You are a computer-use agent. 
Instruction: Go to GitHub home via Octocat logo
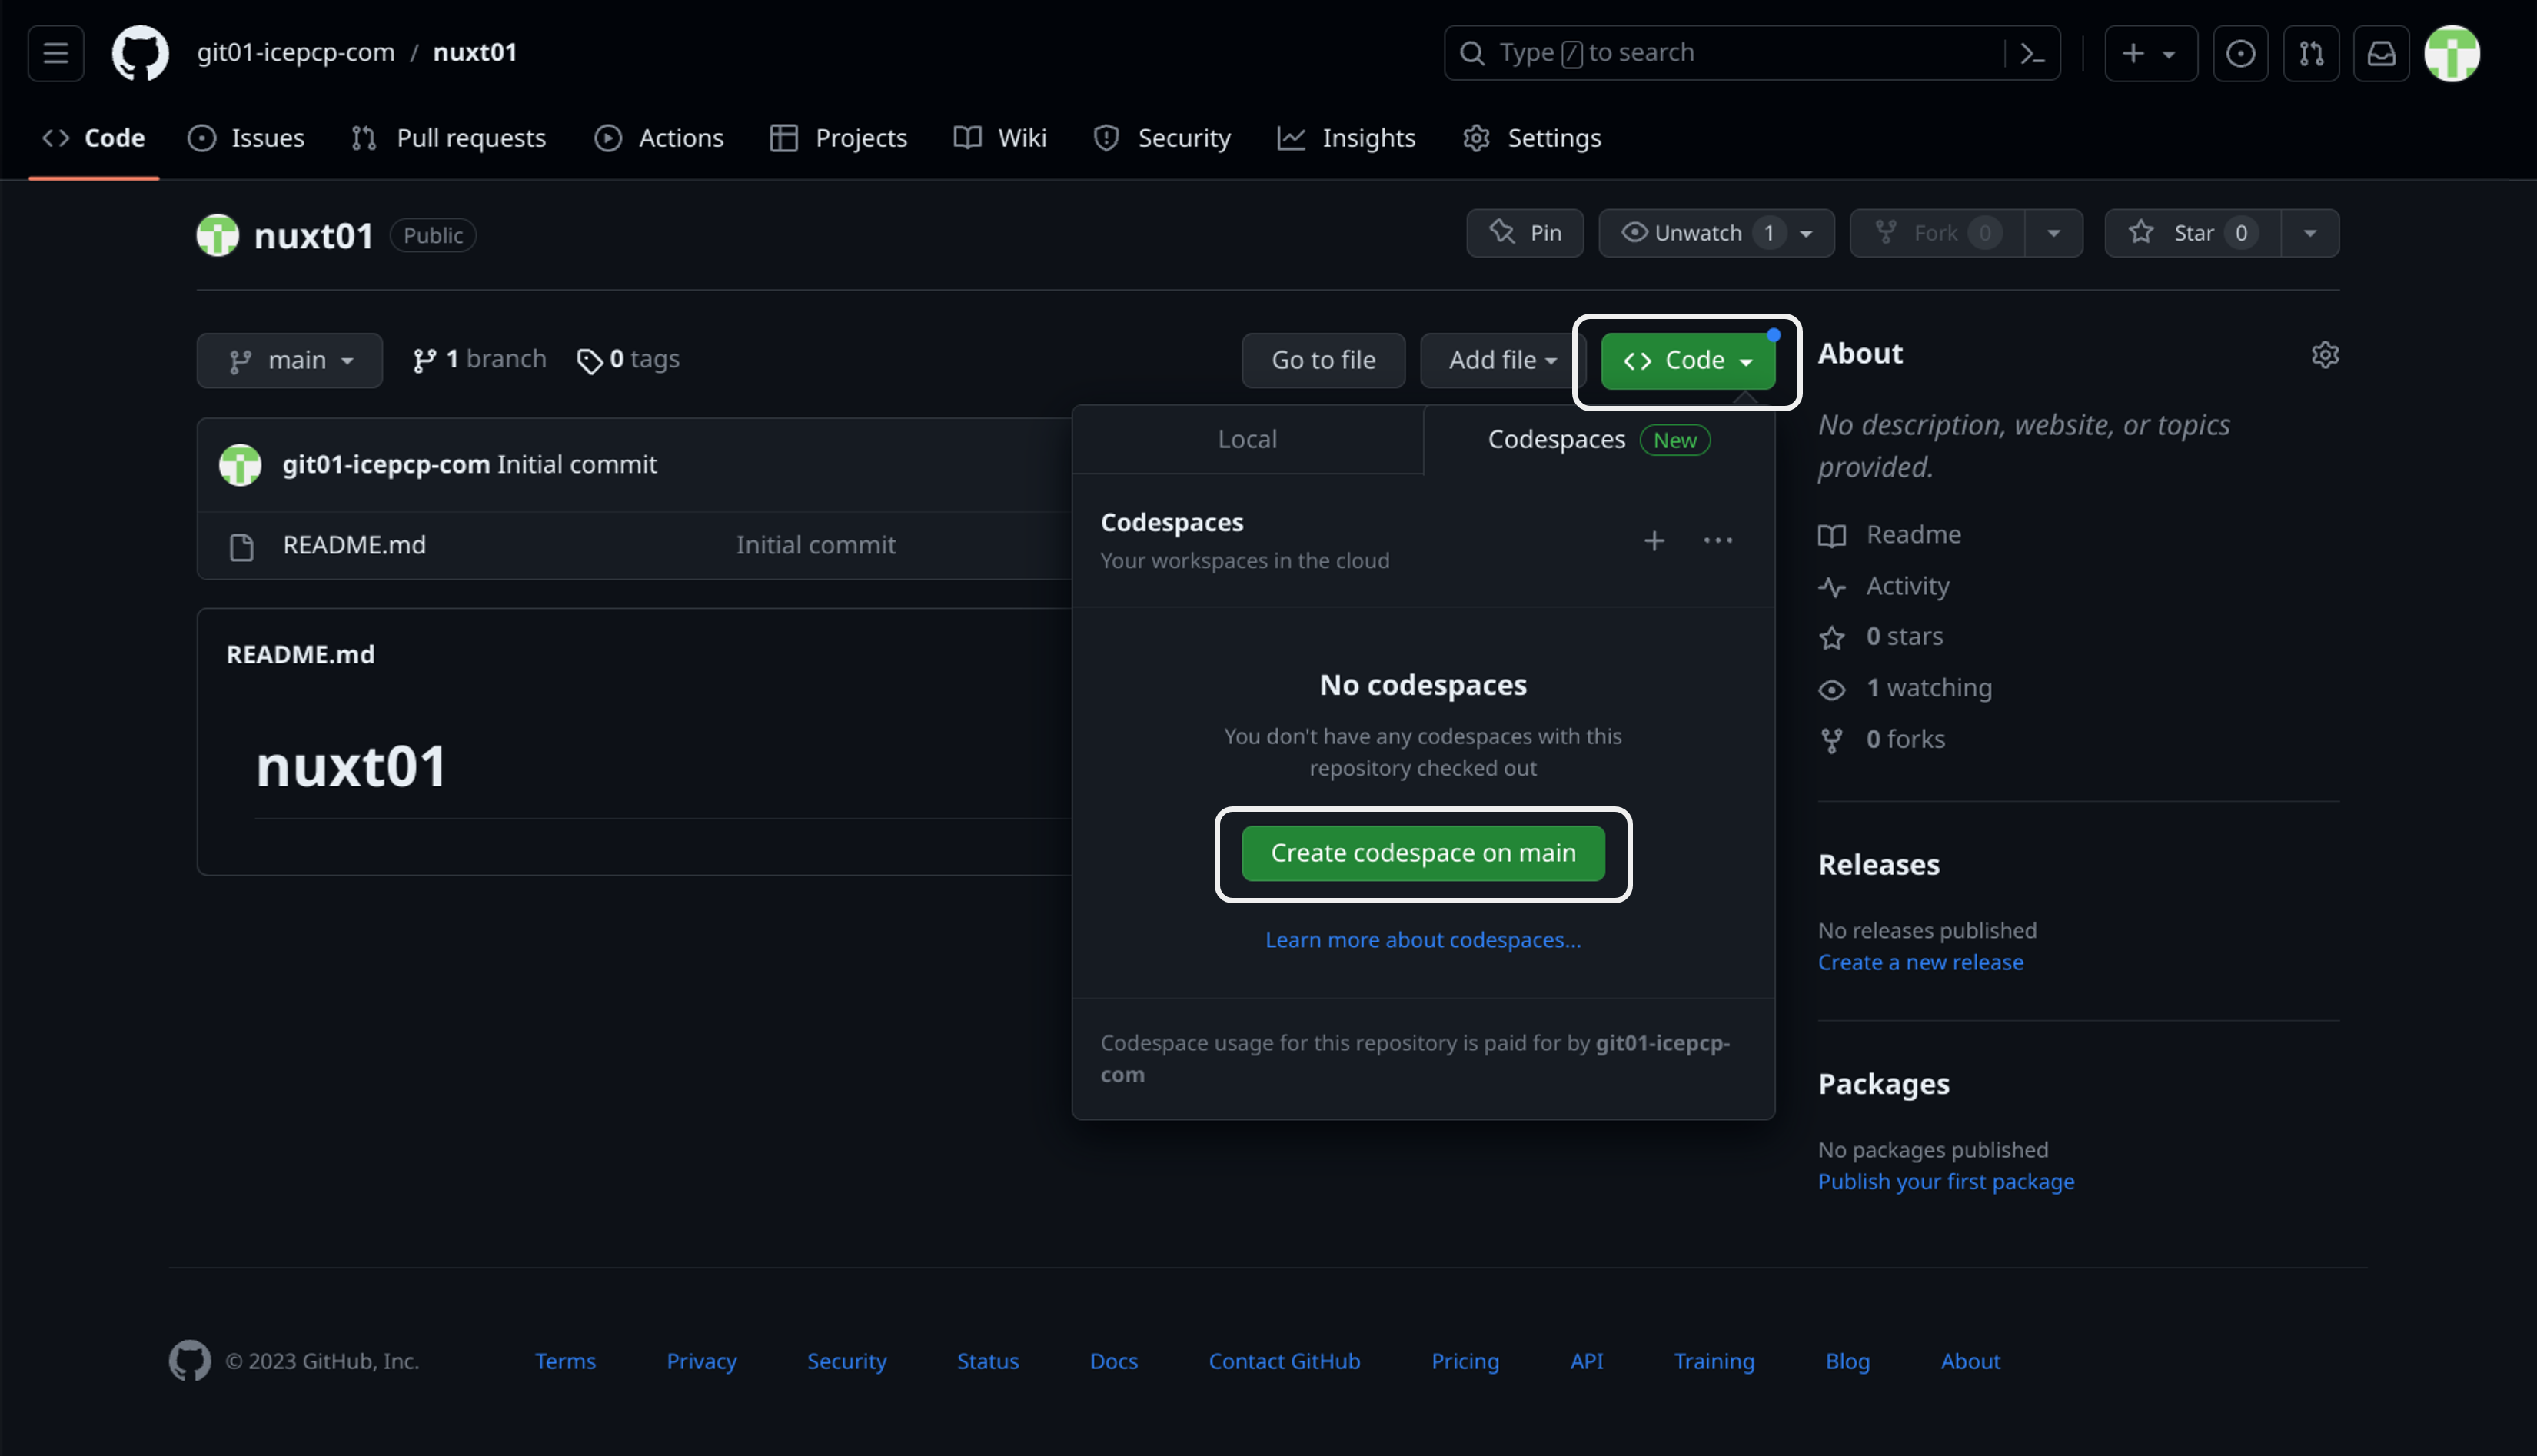(x=140, y=53)
